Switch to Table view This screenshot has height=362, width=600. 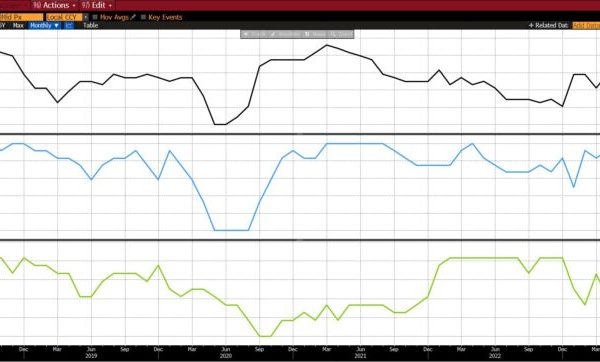91,25
